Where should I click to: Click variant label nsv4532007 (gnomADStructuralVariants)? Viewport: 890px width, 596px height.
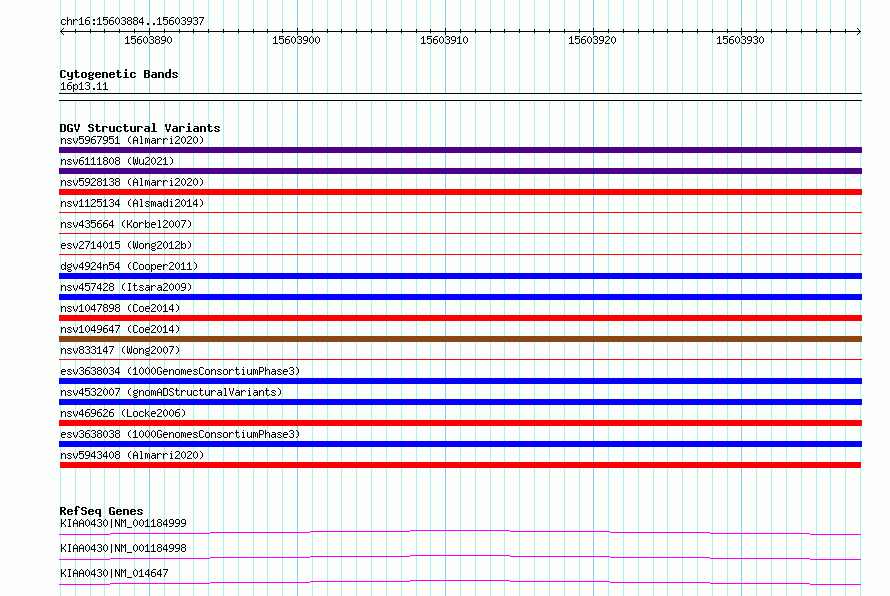pyautogui.click(x=171, y=392)
